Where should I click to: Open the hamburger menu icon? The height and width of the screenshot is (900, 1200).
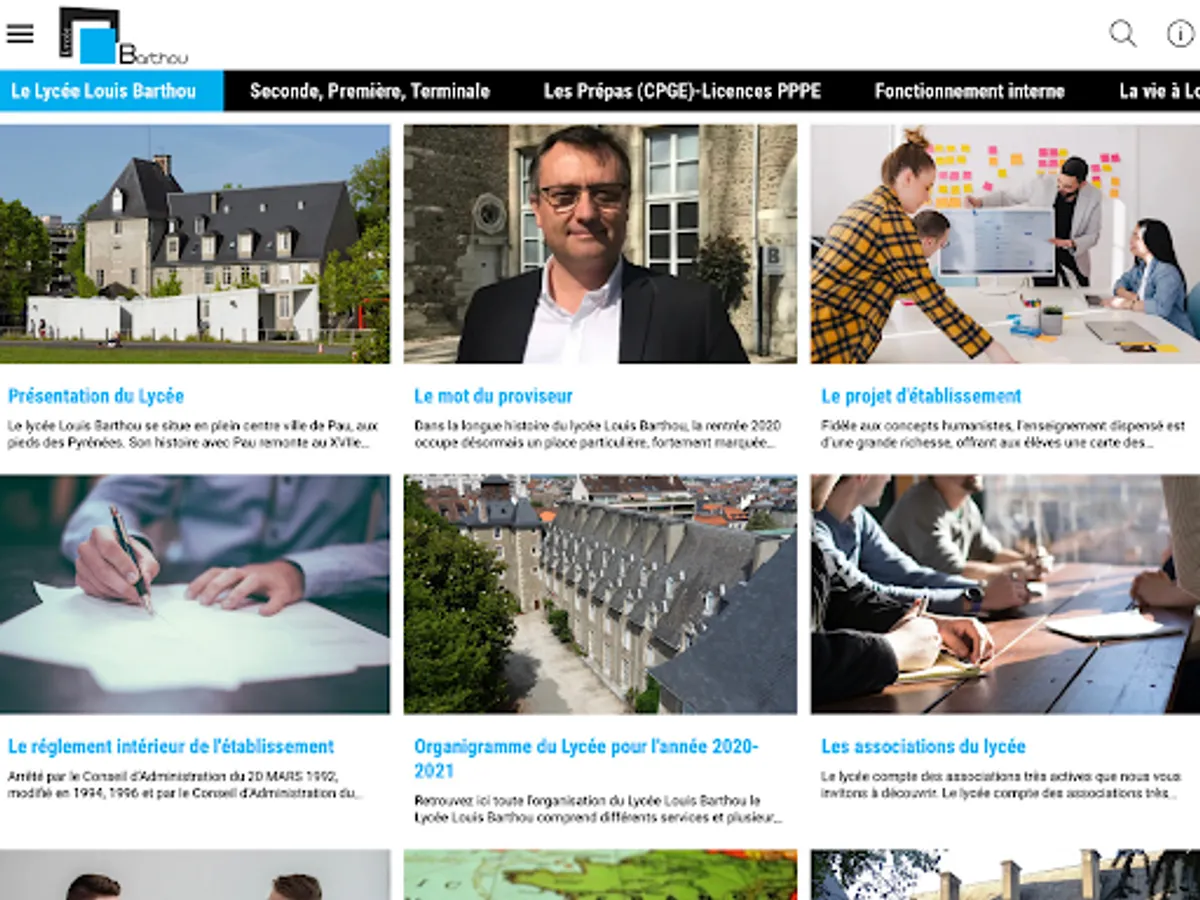pos(20,33)
